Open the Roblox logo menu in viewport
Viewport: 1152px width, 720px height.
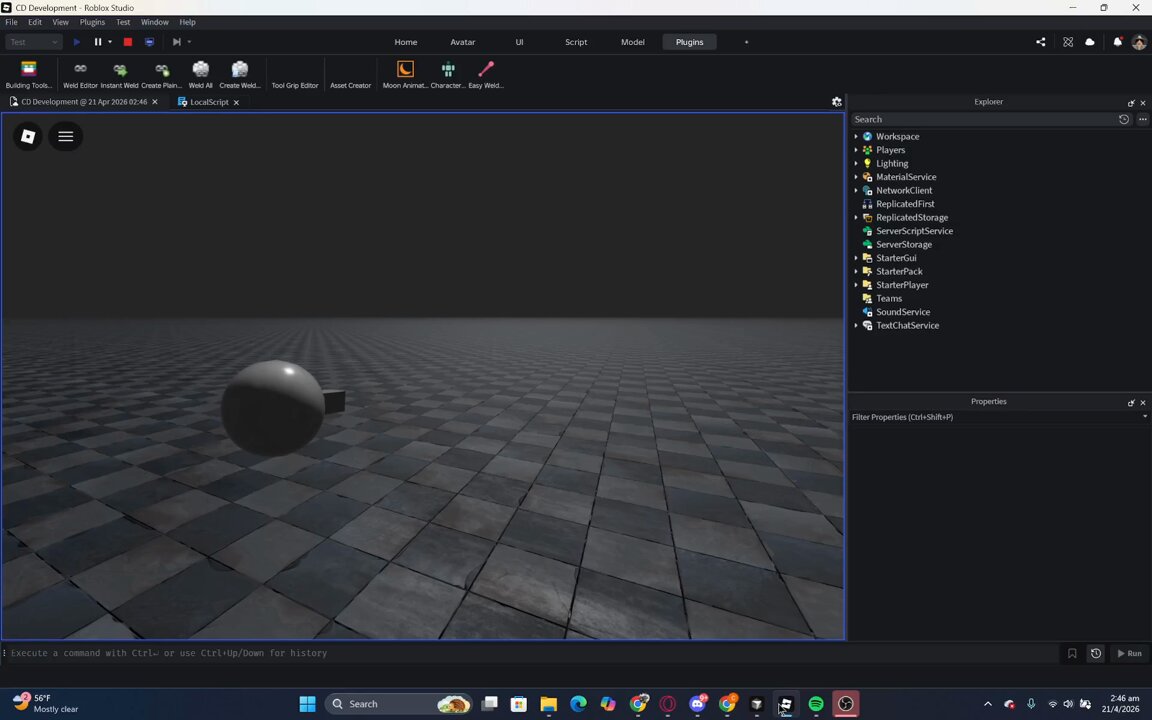point(28,136)
